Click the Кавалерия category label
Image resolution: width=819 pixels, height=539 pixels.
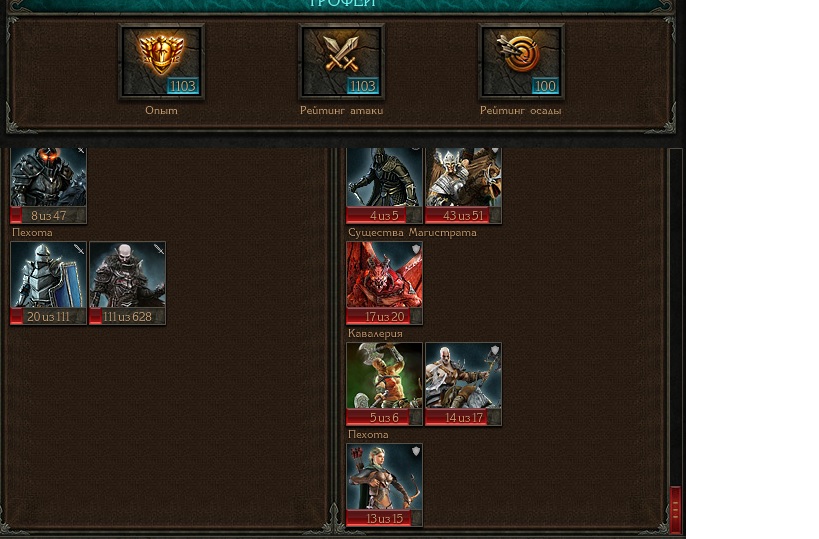[x=375, y=333]
